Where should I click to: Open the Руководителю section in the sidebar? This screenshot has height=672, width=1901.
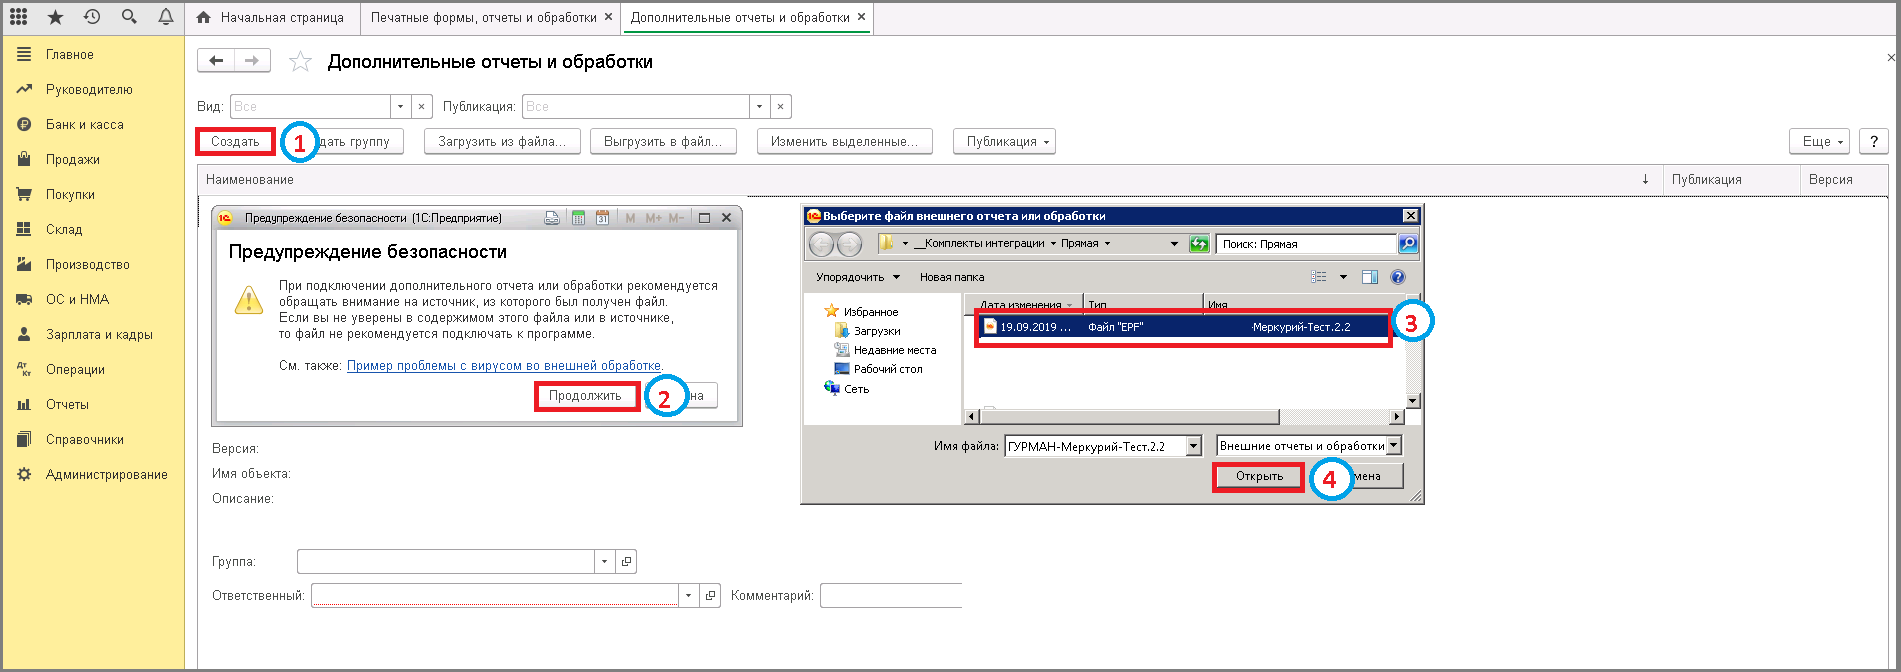[89, 89]
